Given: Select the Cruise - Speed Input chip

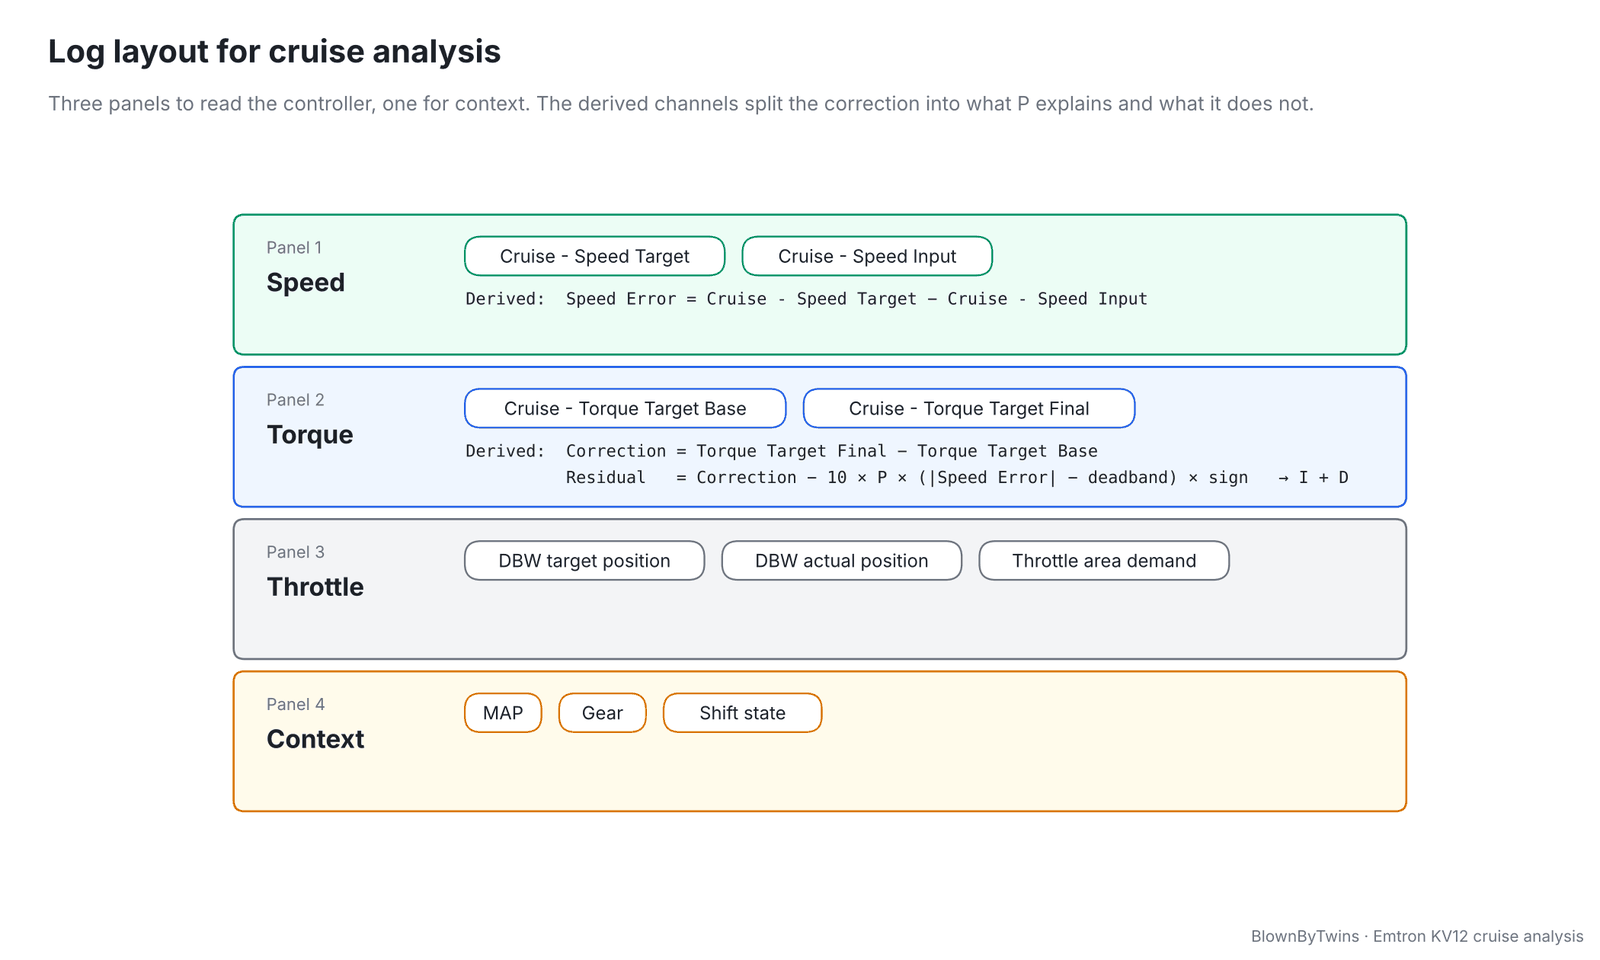Looking at the screenshot, I should (867, 256).
